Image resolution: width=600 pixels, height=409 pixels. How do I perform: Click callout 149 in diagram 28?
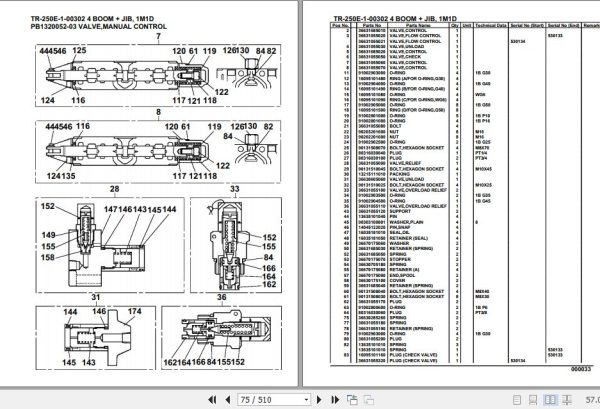point(49,235)
